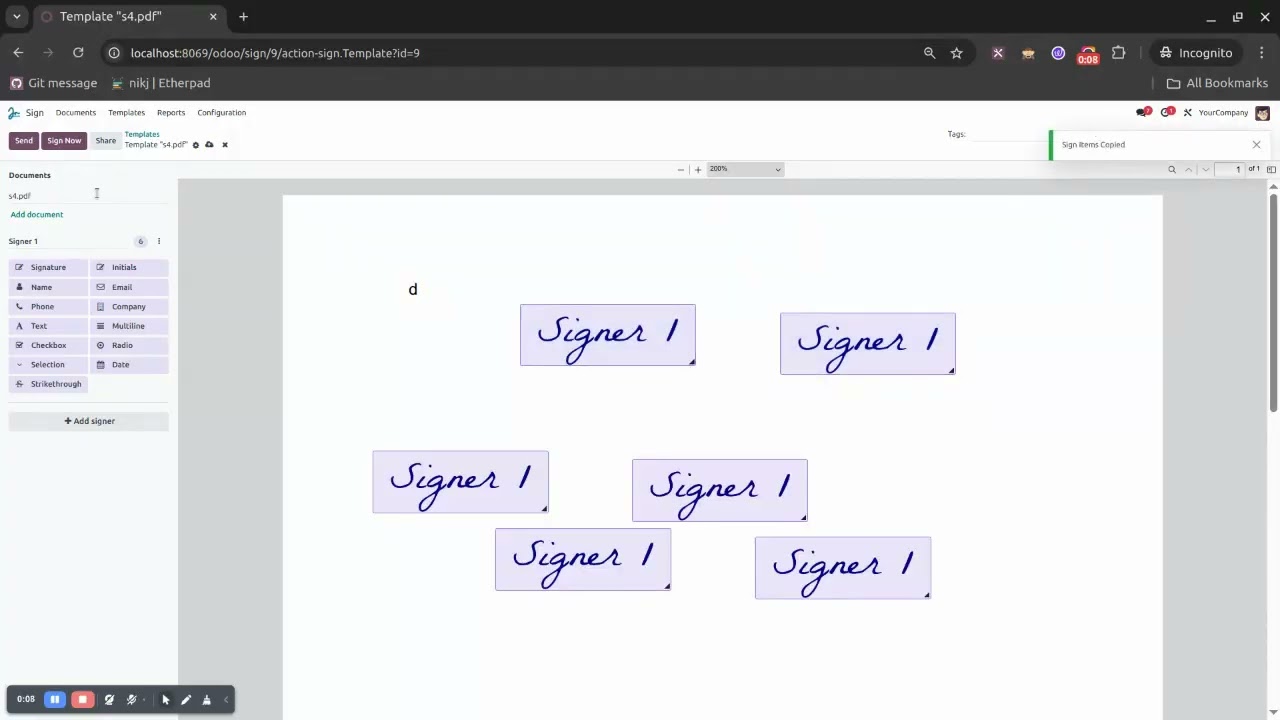Open the Configuration menu

(222, 113)
